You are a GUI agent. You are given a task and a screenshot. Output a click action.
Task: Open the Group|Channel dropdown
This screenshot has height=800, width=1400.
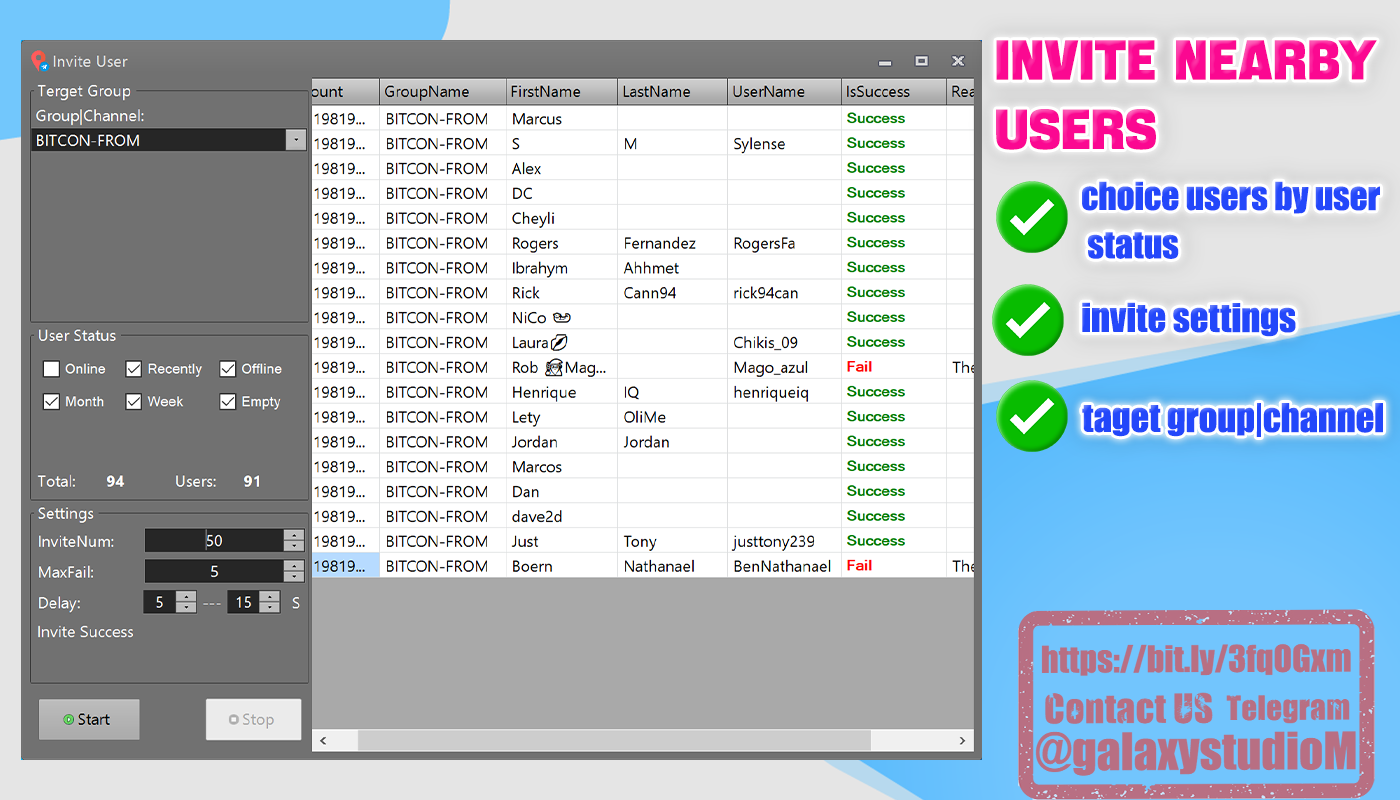(295, 141)
